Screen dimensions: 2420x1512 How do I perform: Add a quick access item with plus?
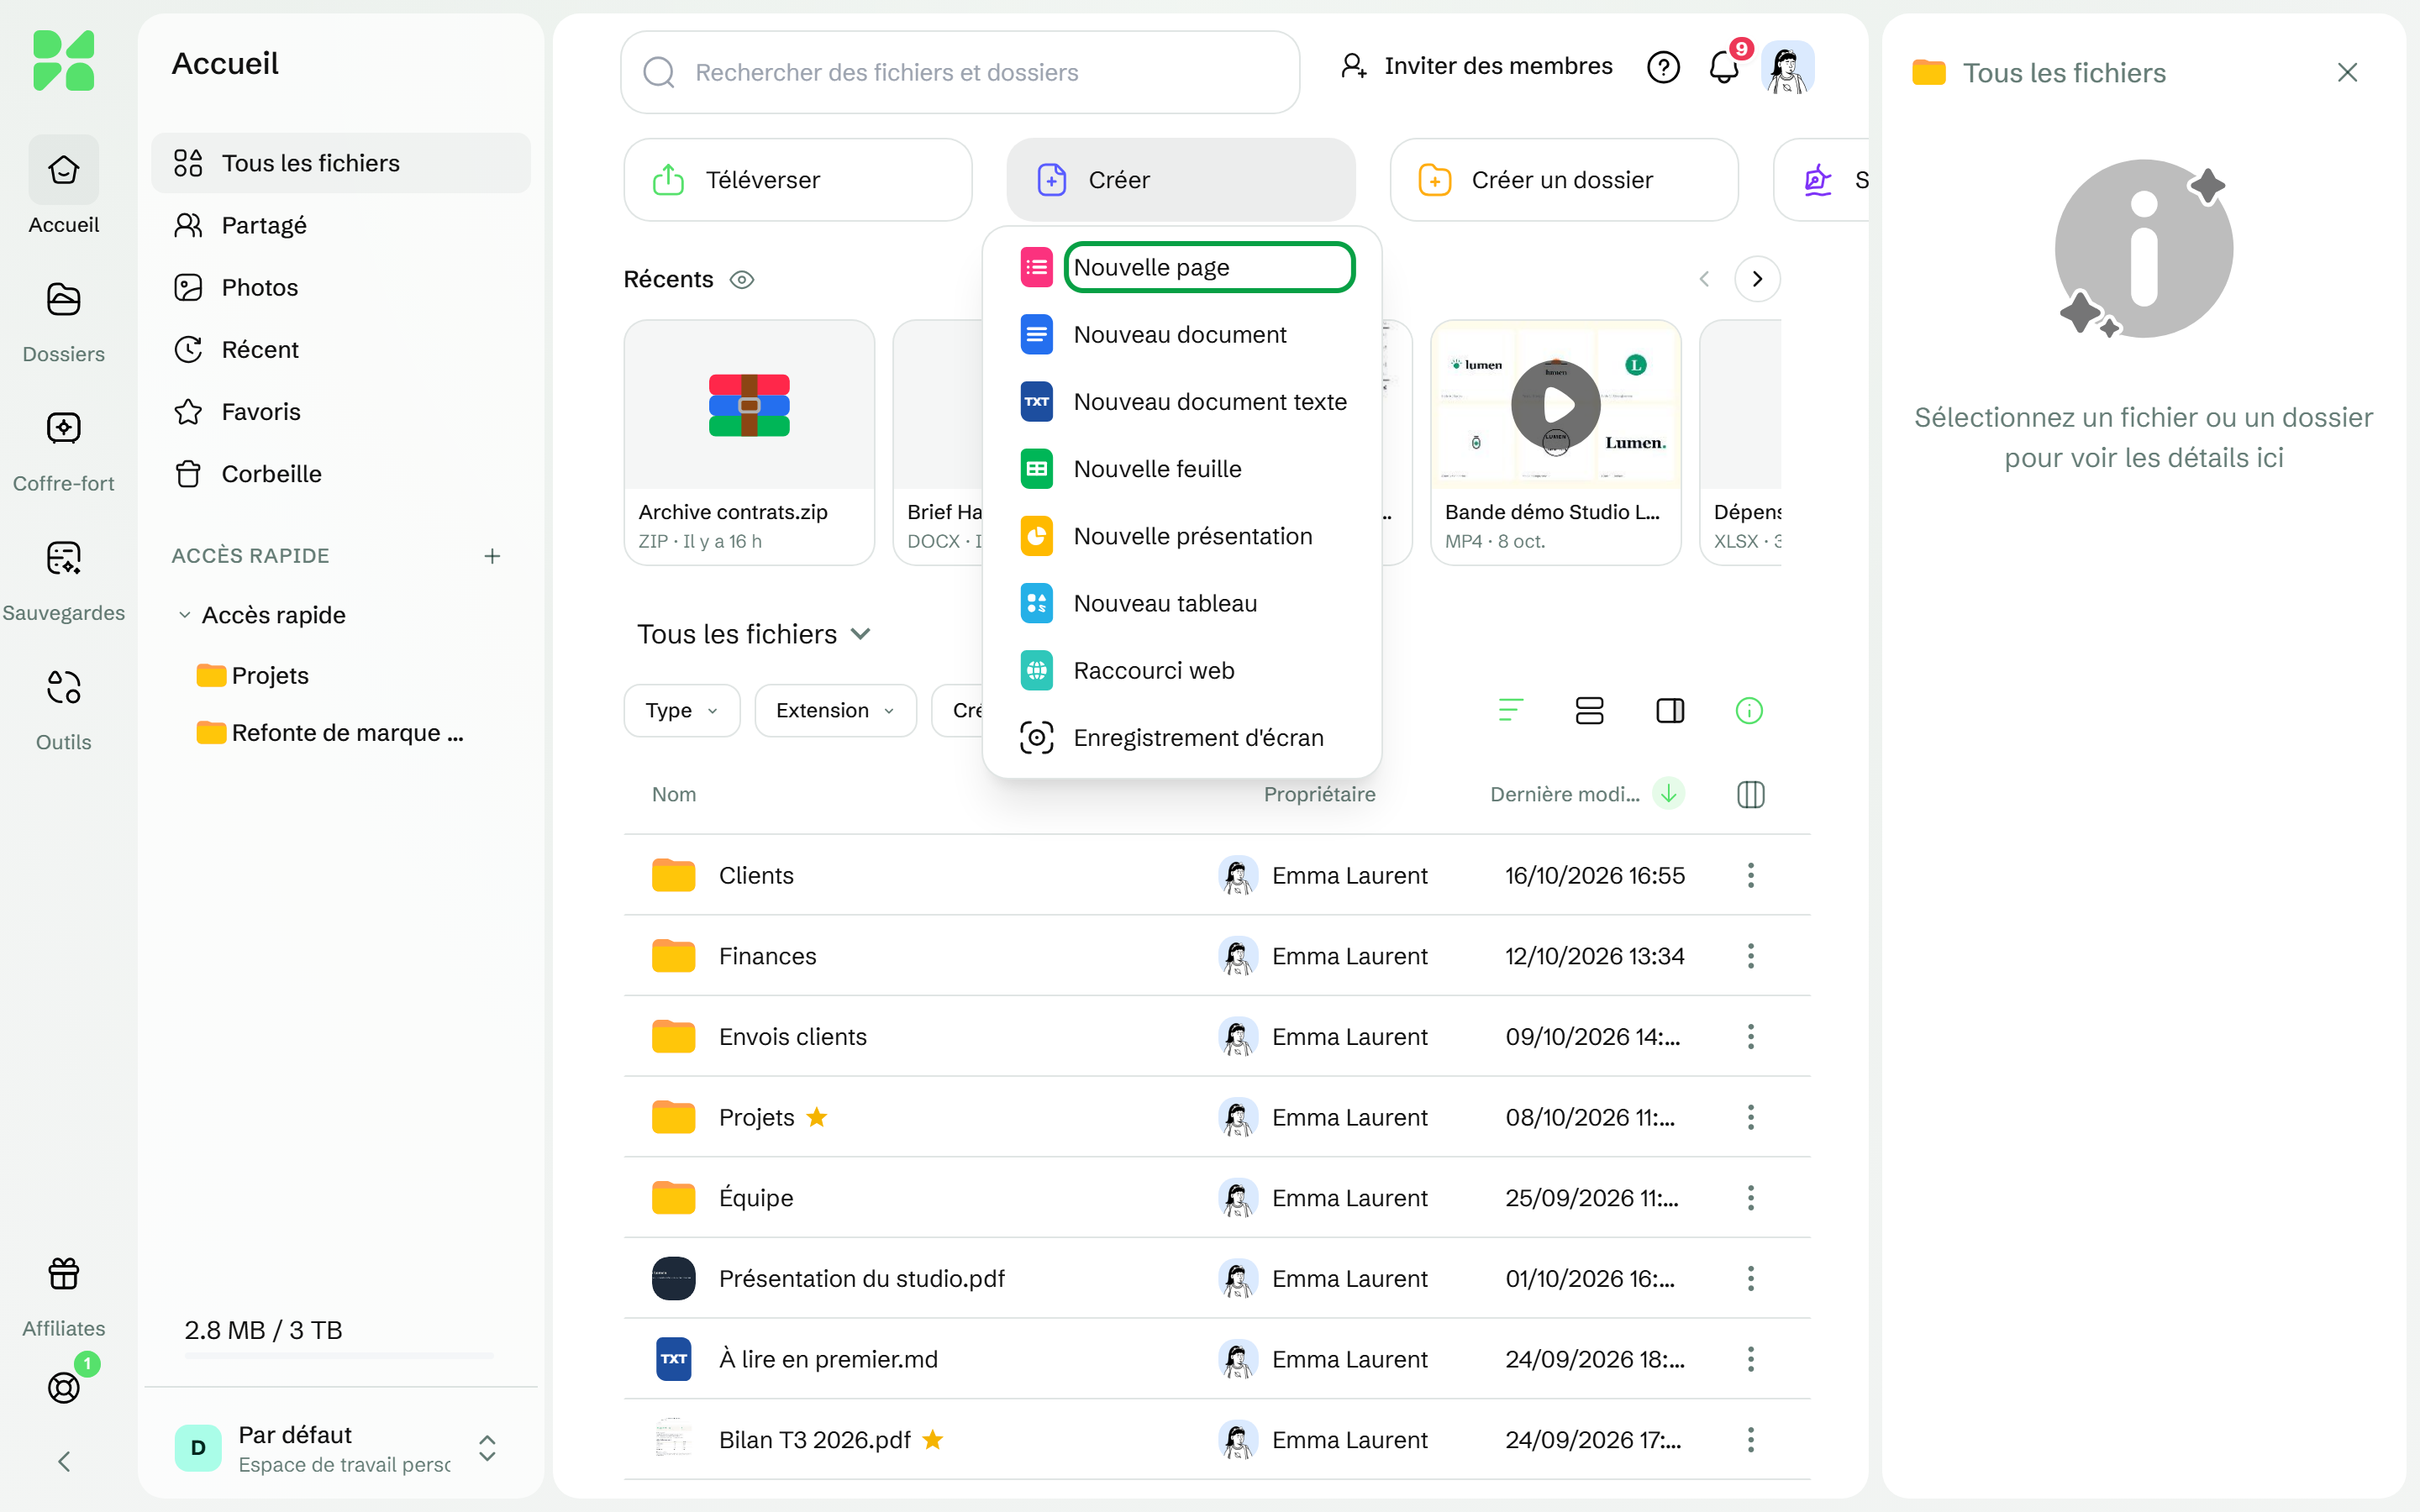pyautogui.click(x=492, y=556)
